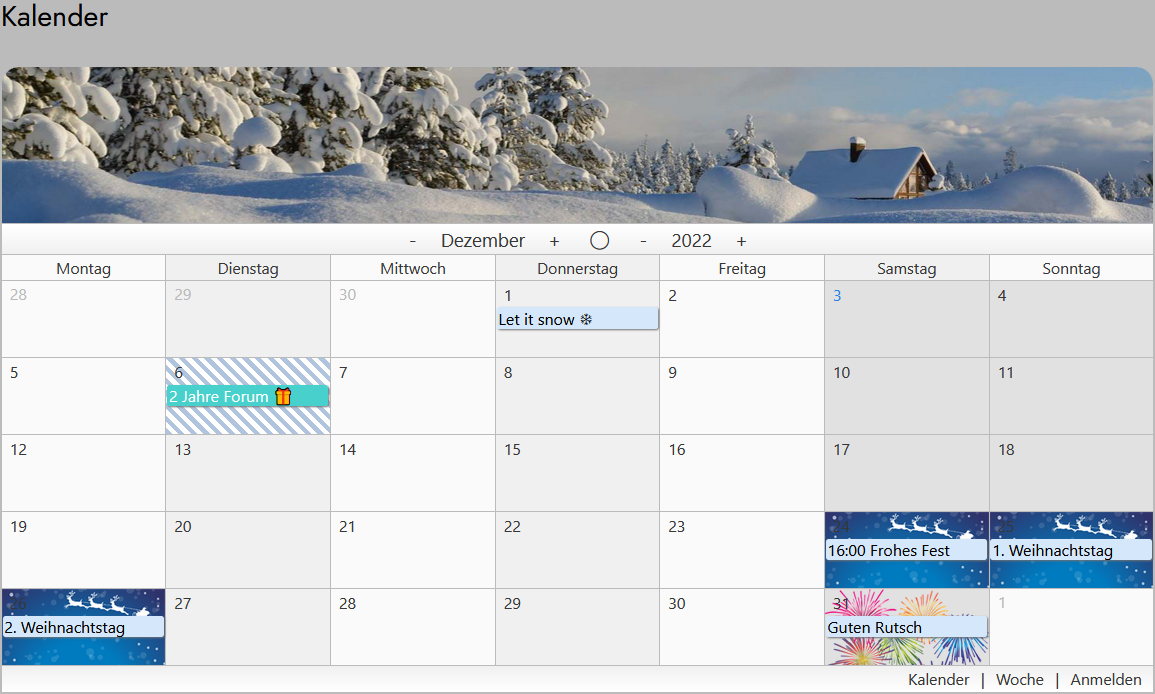Select the "1. Weihnachtstag" event
Viewport: 1155px width, 694px height.
tap(1070, 550)
